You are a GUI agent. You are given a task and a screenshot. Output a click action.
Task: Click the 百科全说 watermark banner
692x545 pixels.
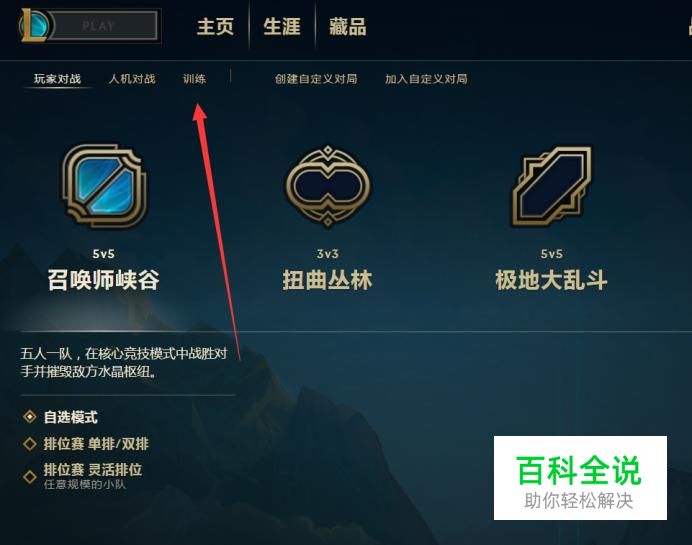[x=580, y=478]
